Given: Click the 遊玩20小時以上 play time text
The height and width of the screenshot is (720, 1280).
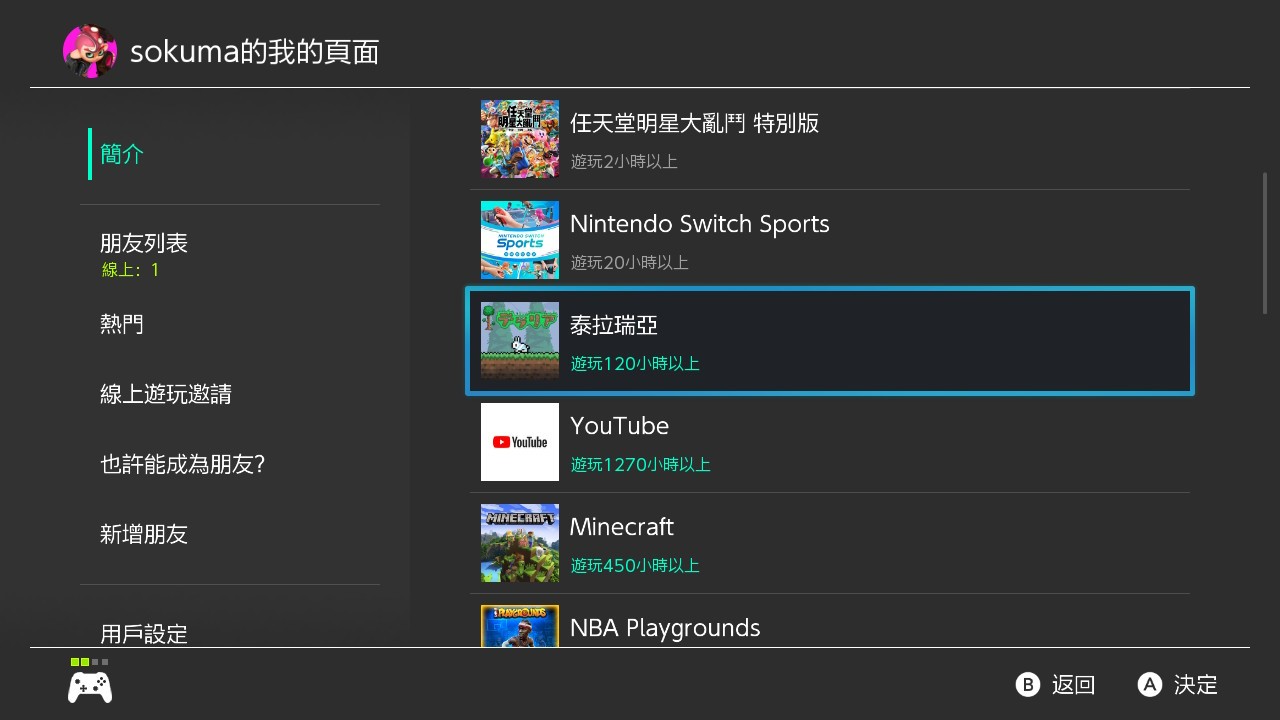Looking at the screenshot, I should tap(630, 262).
